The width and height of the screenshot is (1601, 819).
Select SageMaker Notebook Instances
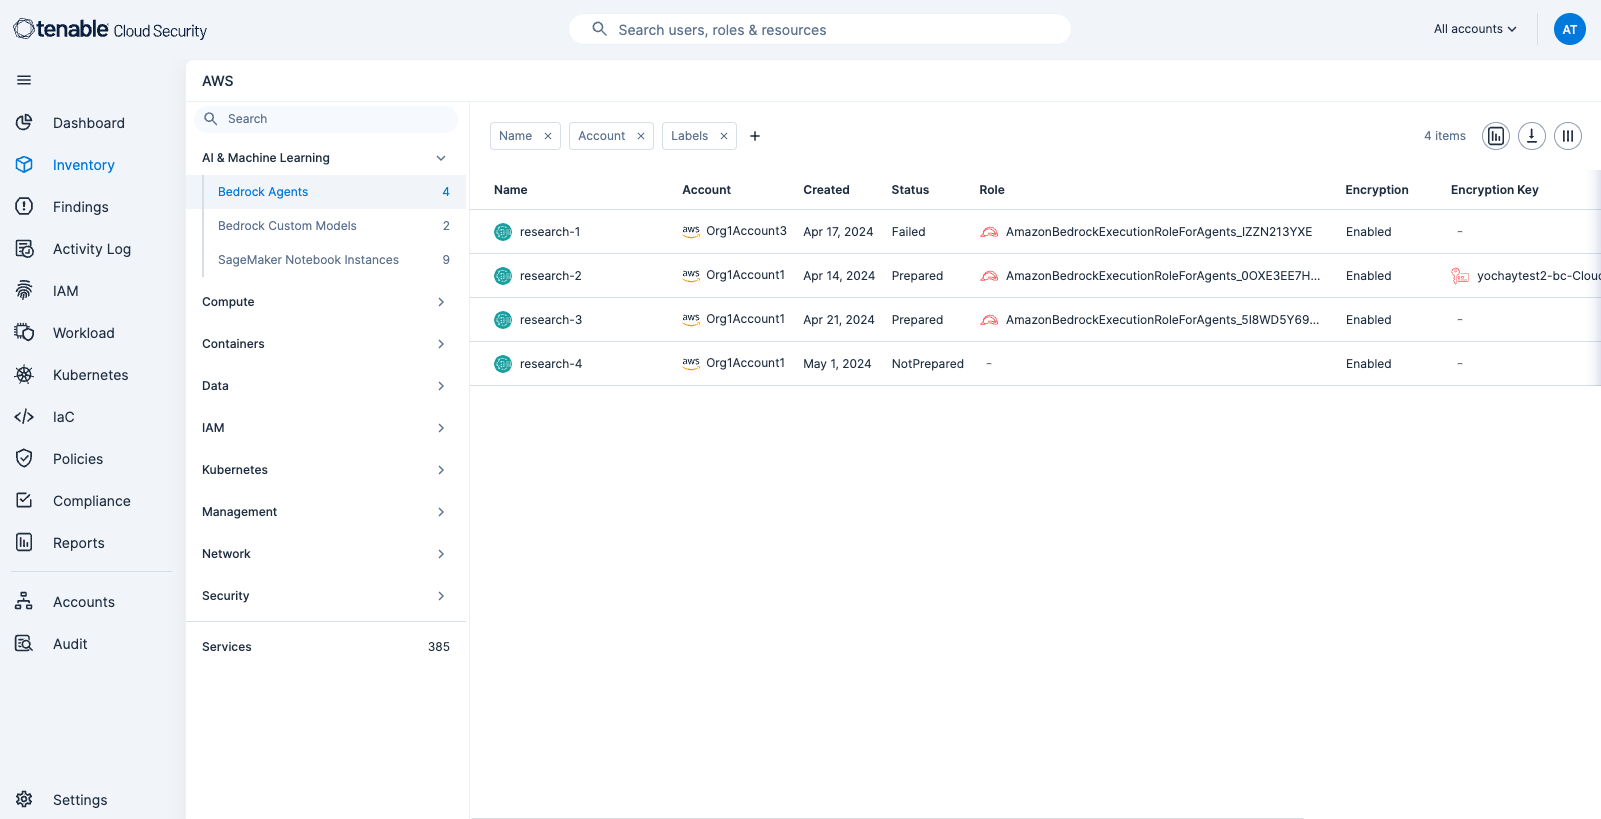[308, 260]
